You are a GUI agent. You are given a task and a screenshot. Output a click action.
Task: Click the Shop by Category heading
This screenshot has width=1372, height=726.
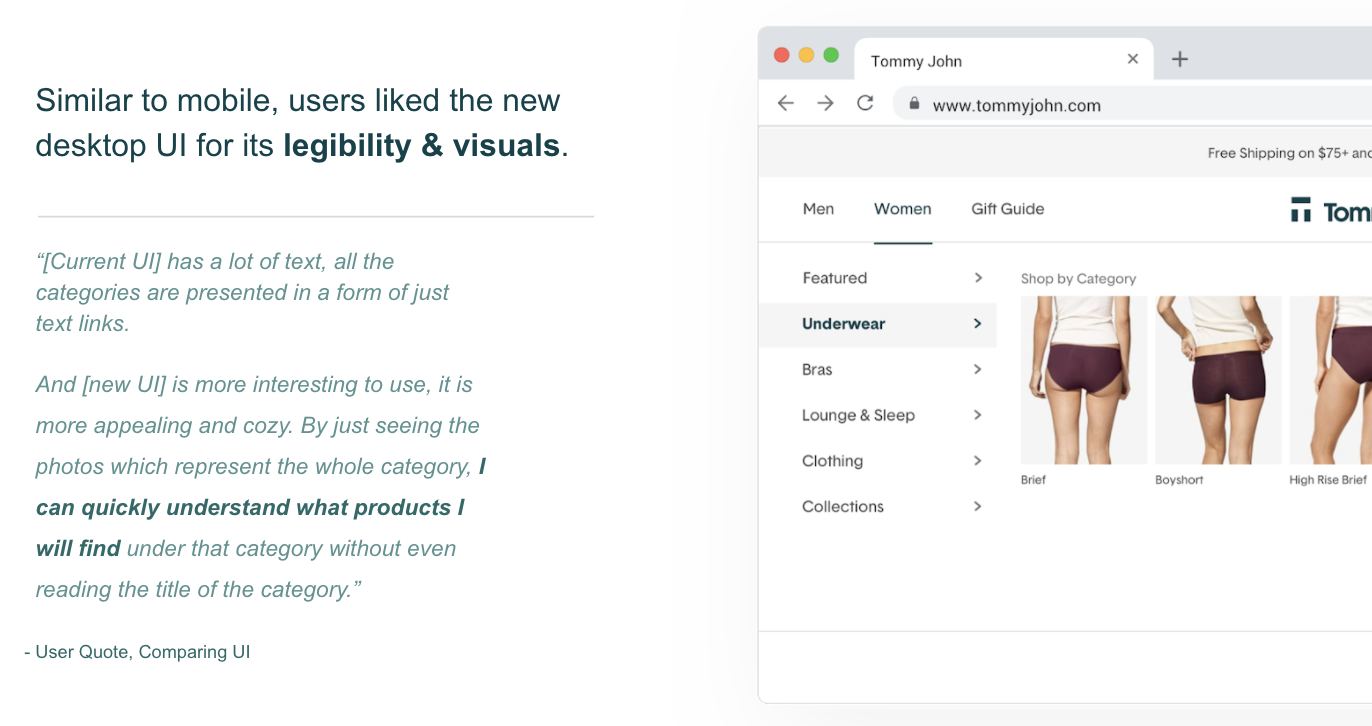(1078, 279)
